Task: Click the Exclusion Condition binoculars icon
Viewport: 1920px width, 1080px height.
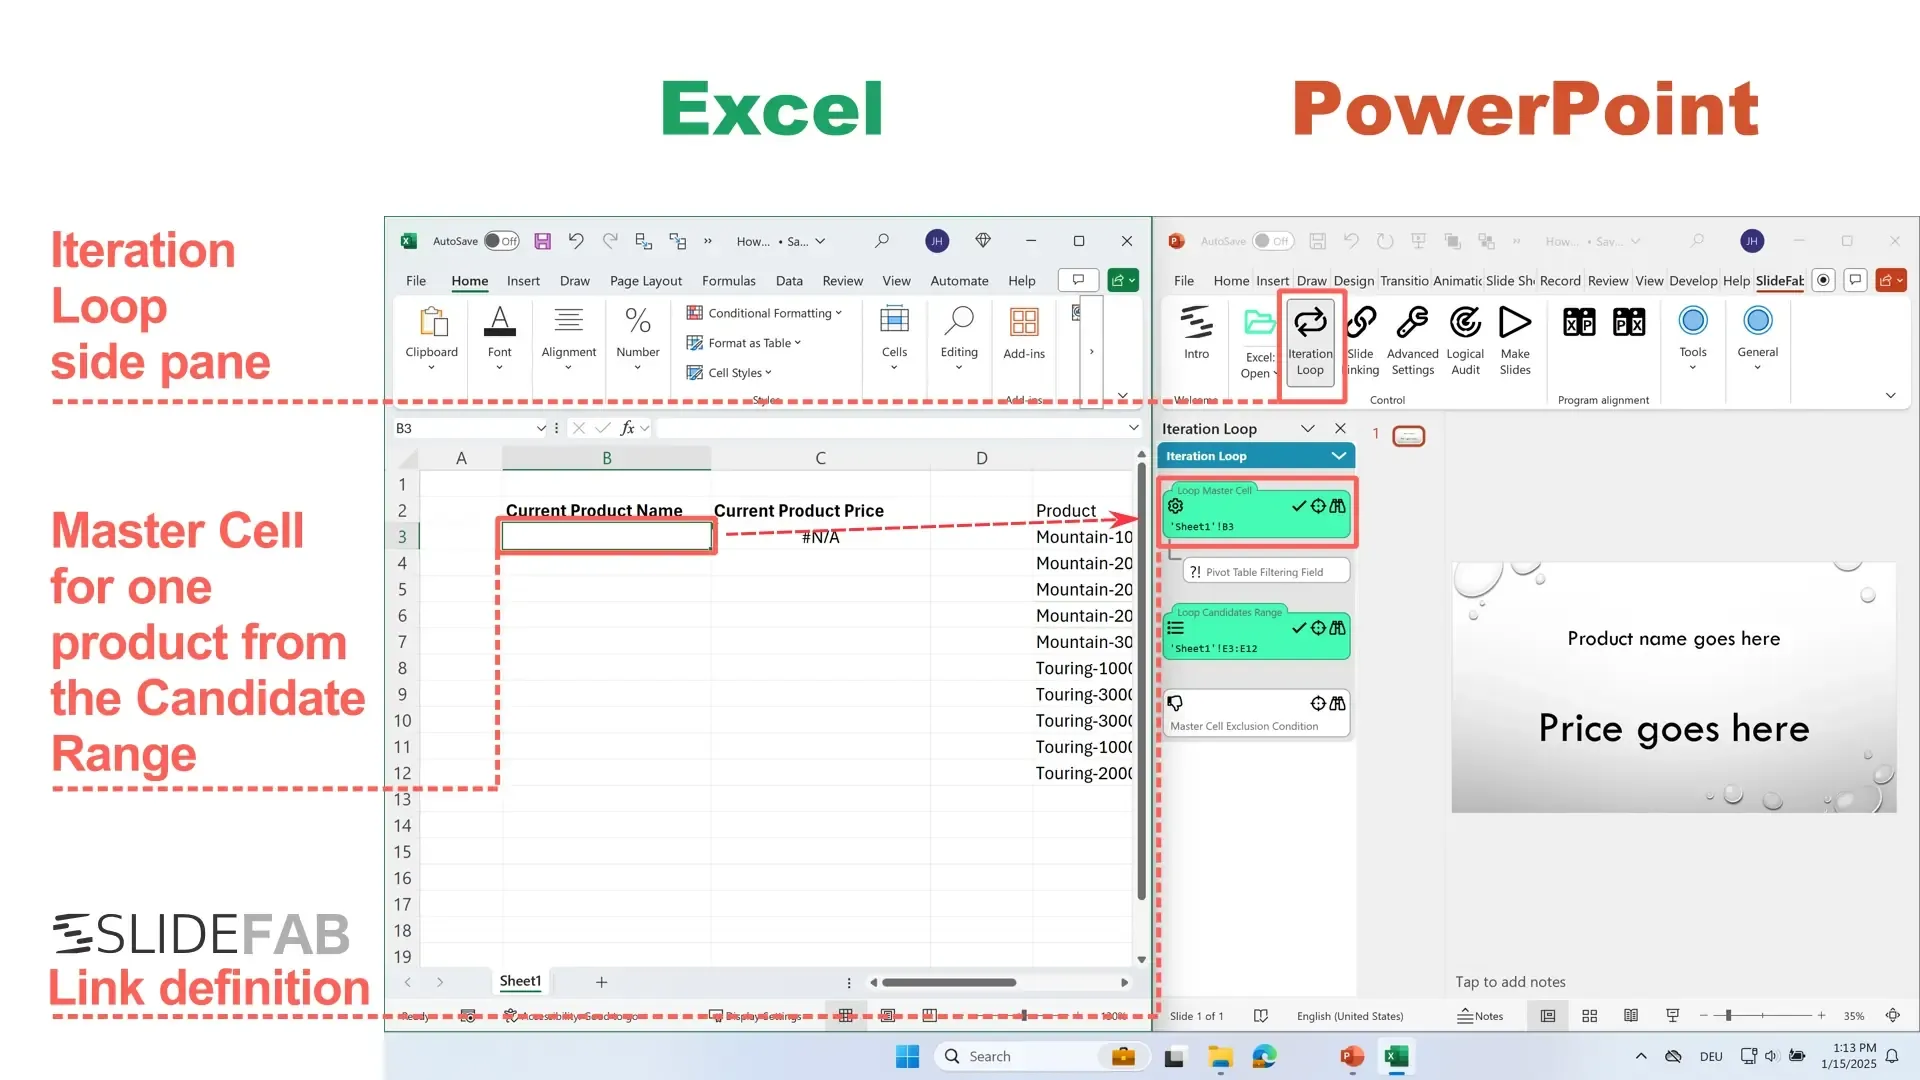Action: 1337,703
